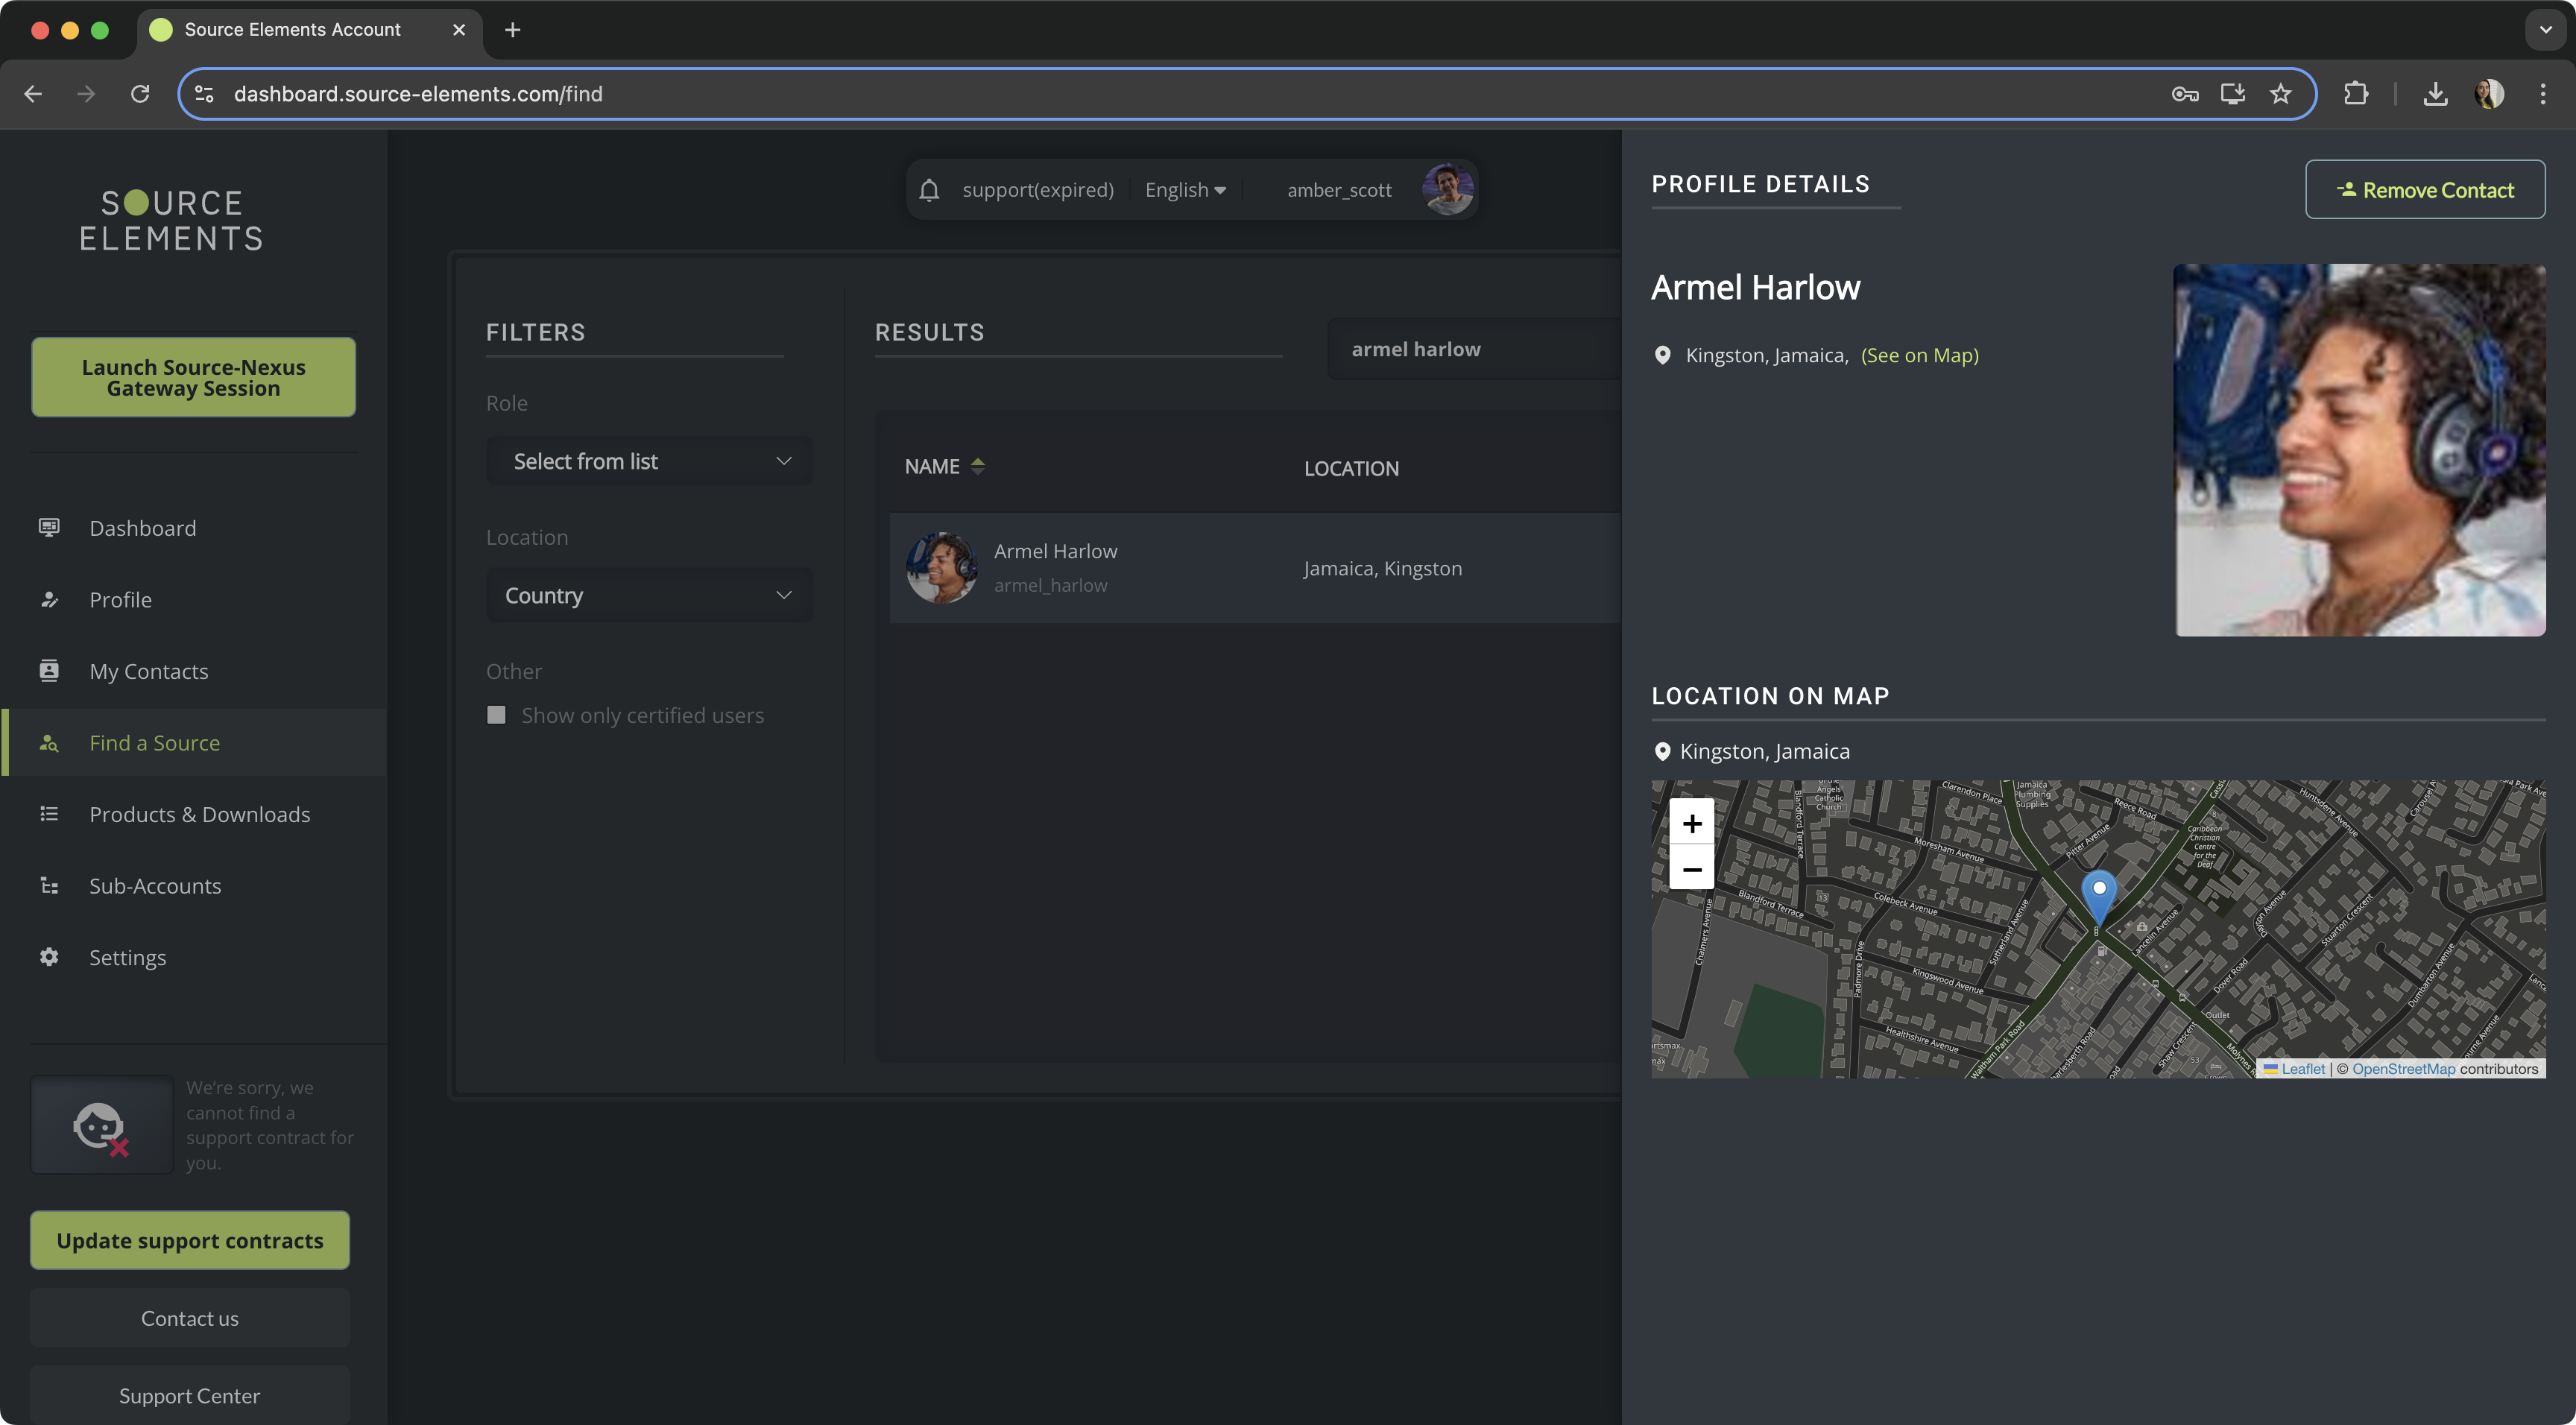Click the Settings gear icon
The image size is (2576, 1425).
pos(49,957)
